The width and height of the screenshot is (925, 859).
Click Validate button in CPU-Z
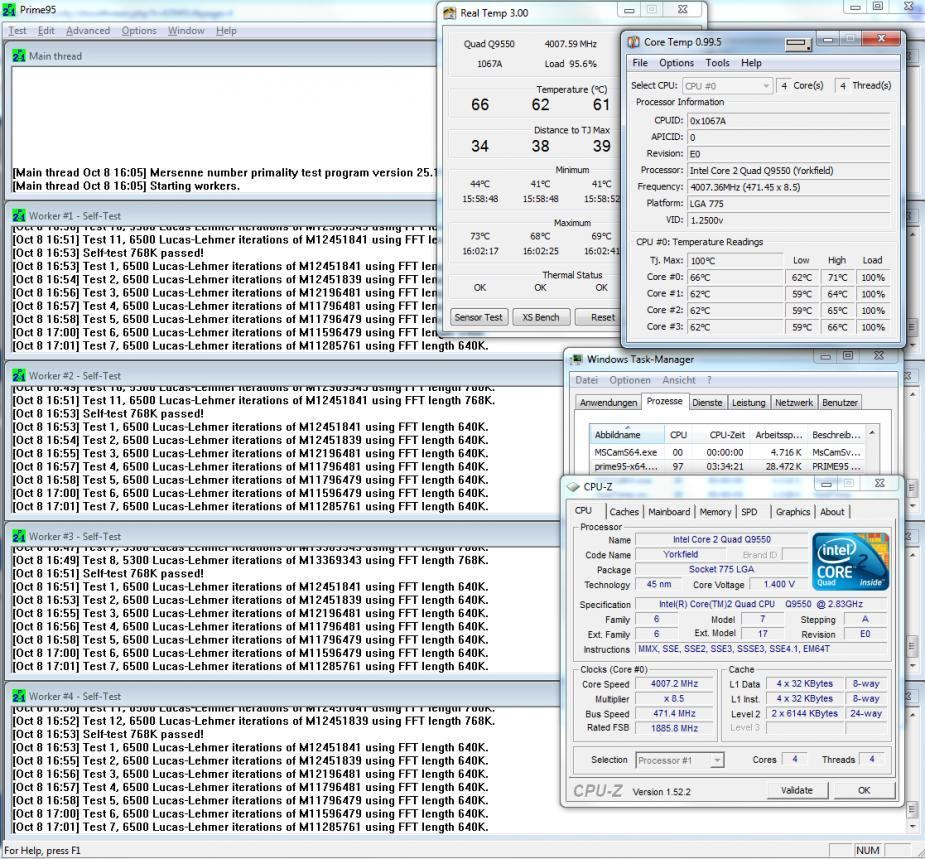tap(797, 790)
